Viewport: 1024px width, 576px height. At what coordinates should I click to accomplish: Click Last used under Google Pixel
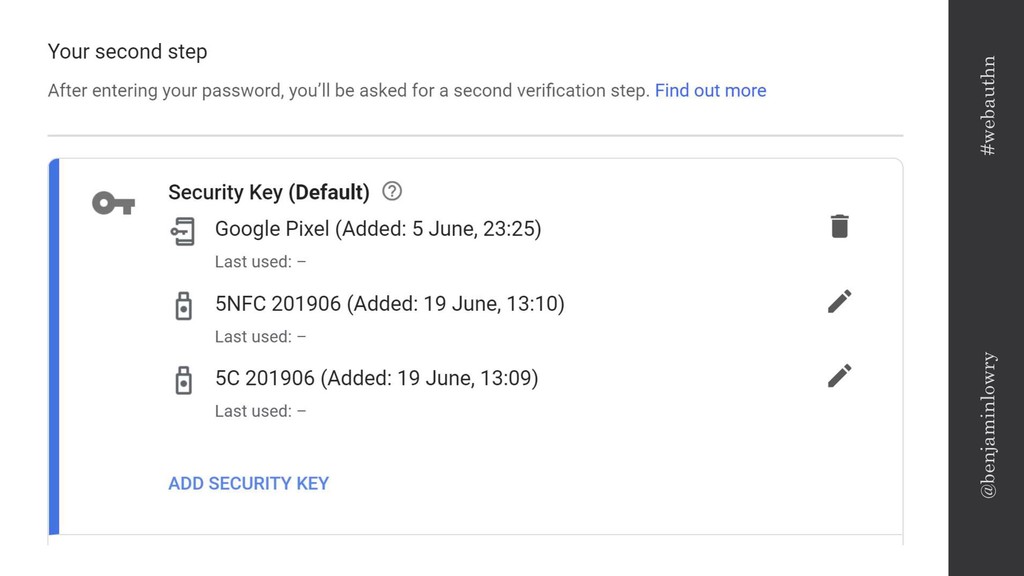[x=260, y=262]
